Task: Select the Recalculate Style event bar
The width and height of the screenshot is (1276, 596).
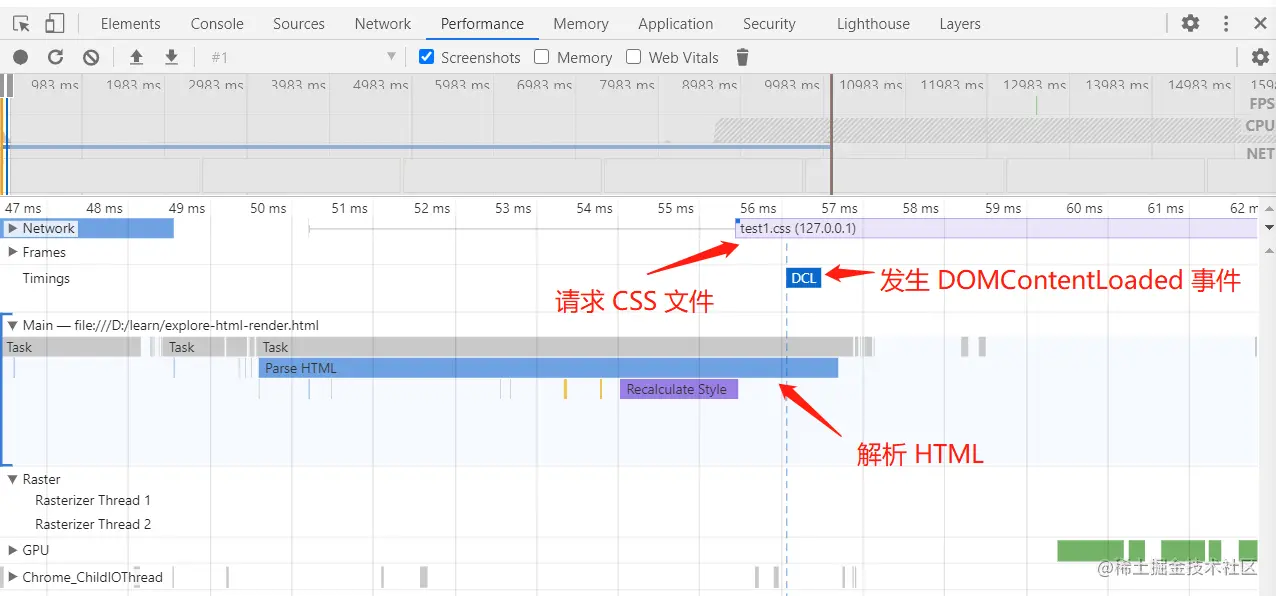Action: [x=679, y=389]
